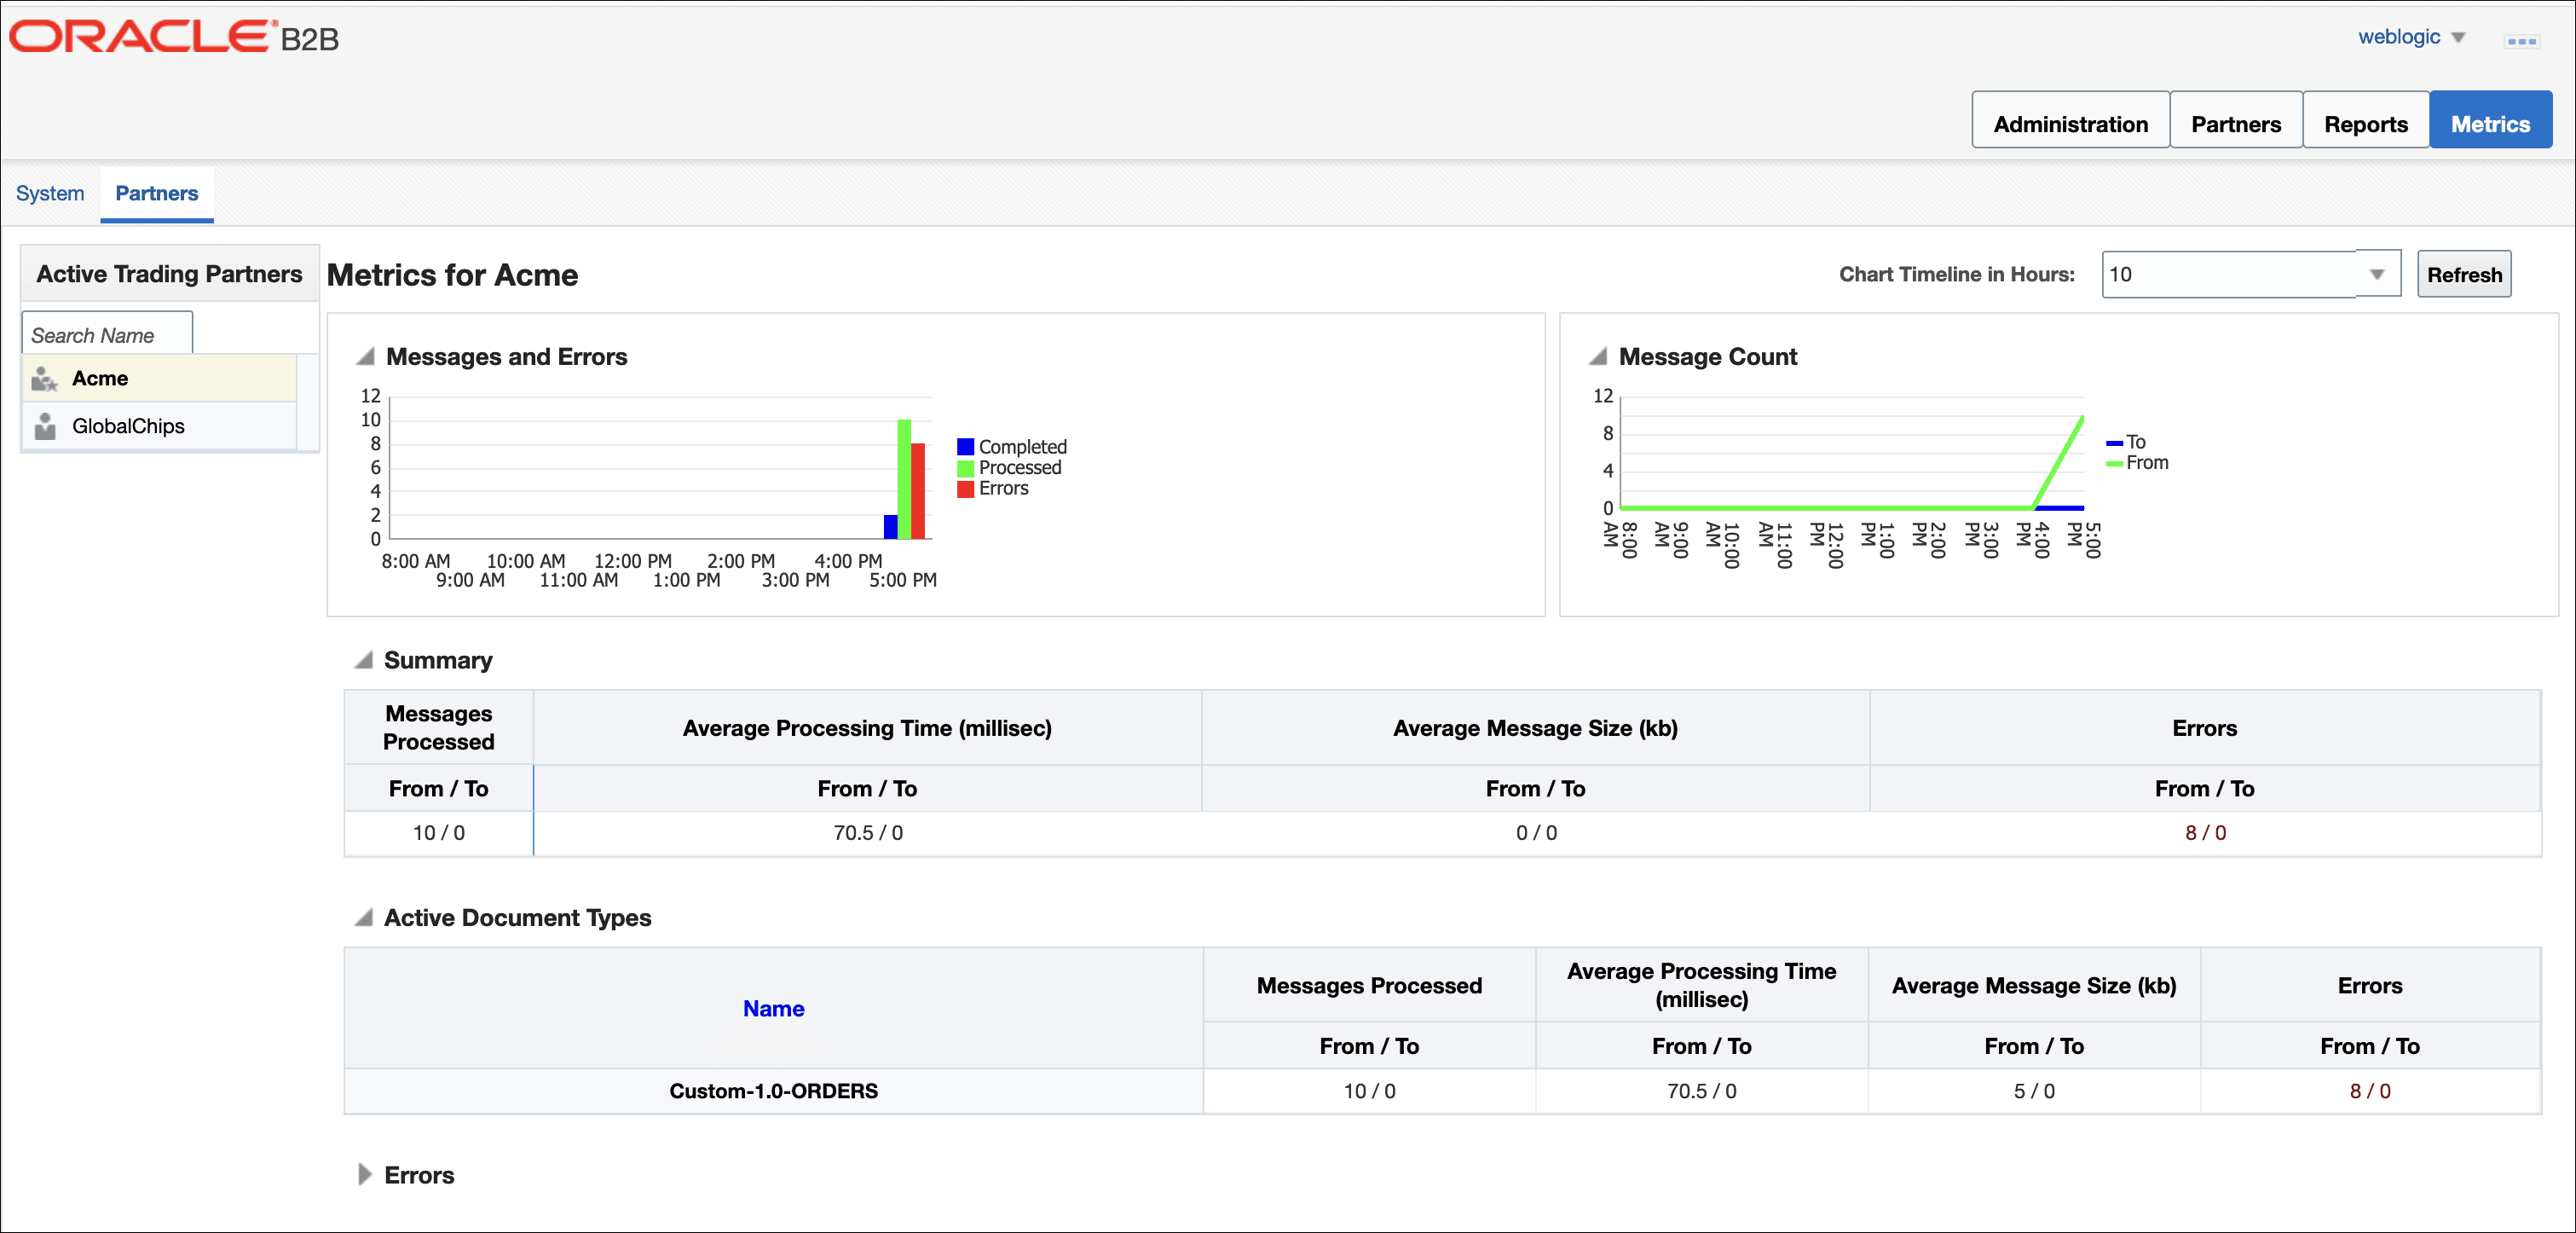Open the options menu icon beside weblogic
2576x1233 pixels.
click(2521, 41)
